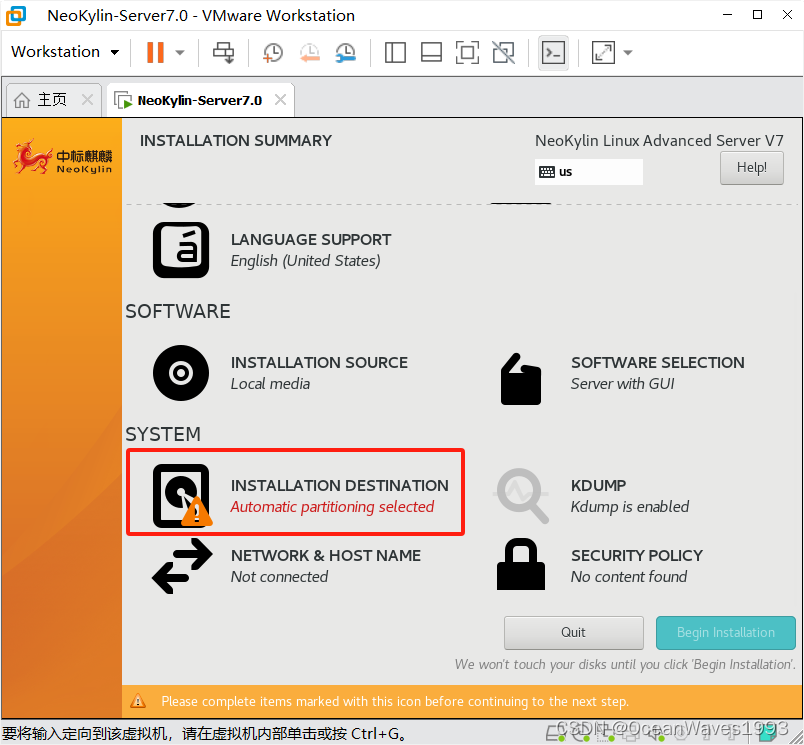Click the Quit button
The image size is (804, 745).
click(x=573, y=632)
